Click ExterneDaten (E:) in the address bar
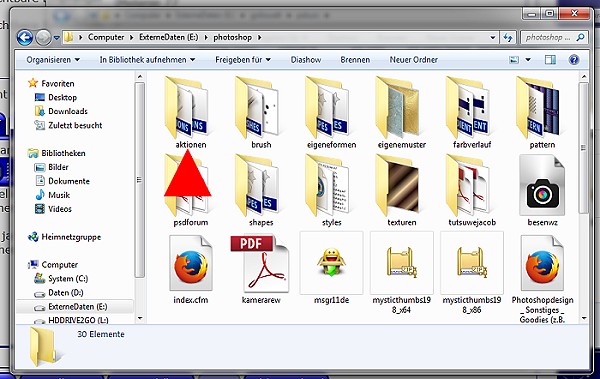The image size is (600, 379). pos(168,37)
